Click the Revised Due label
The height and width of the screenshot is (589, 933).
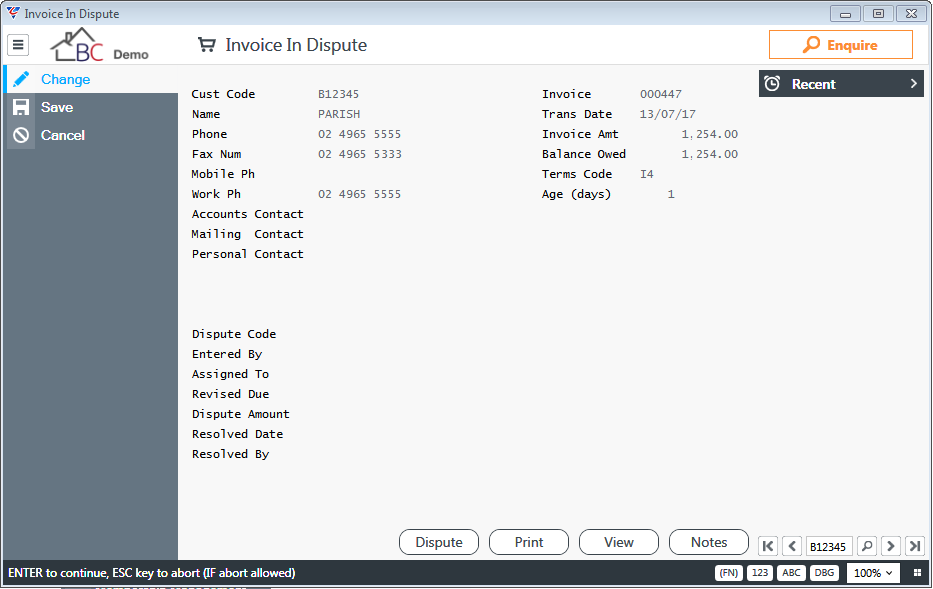pyautogui.click(x=230, y=394)
